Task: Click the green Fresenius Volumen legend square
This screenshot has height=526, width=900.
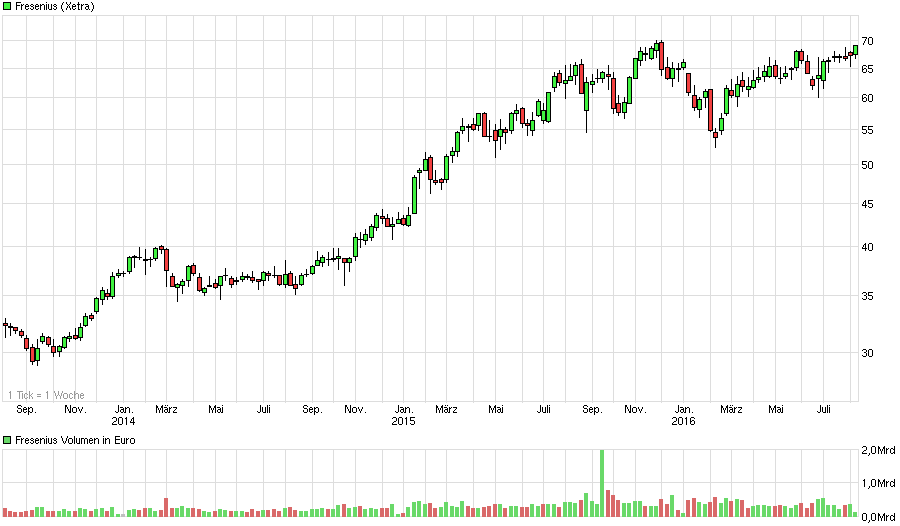Action: (7, 440)
